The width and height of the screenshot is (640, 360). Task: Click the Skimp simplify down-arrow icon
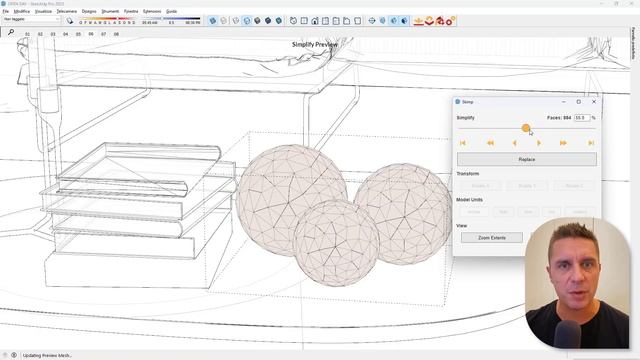[x=429, y=21]
